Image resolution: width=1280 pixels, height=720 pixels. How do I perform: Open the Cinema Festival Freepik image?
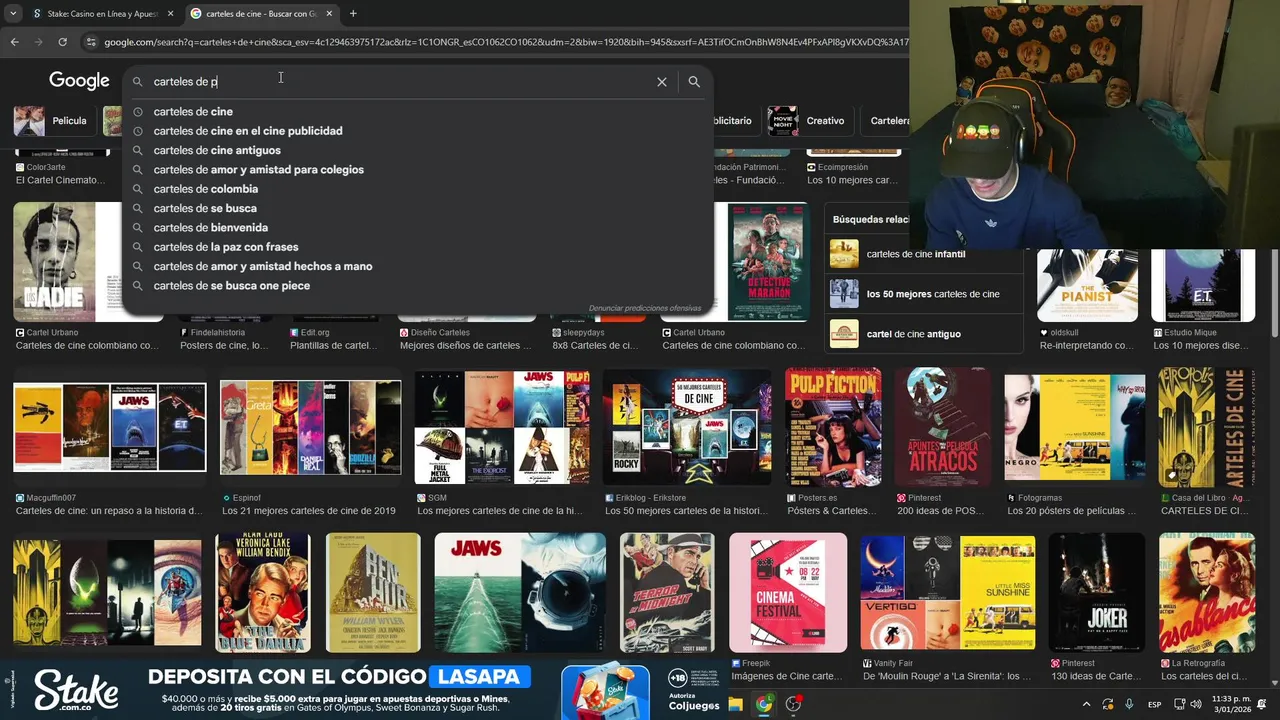(788, 593)
